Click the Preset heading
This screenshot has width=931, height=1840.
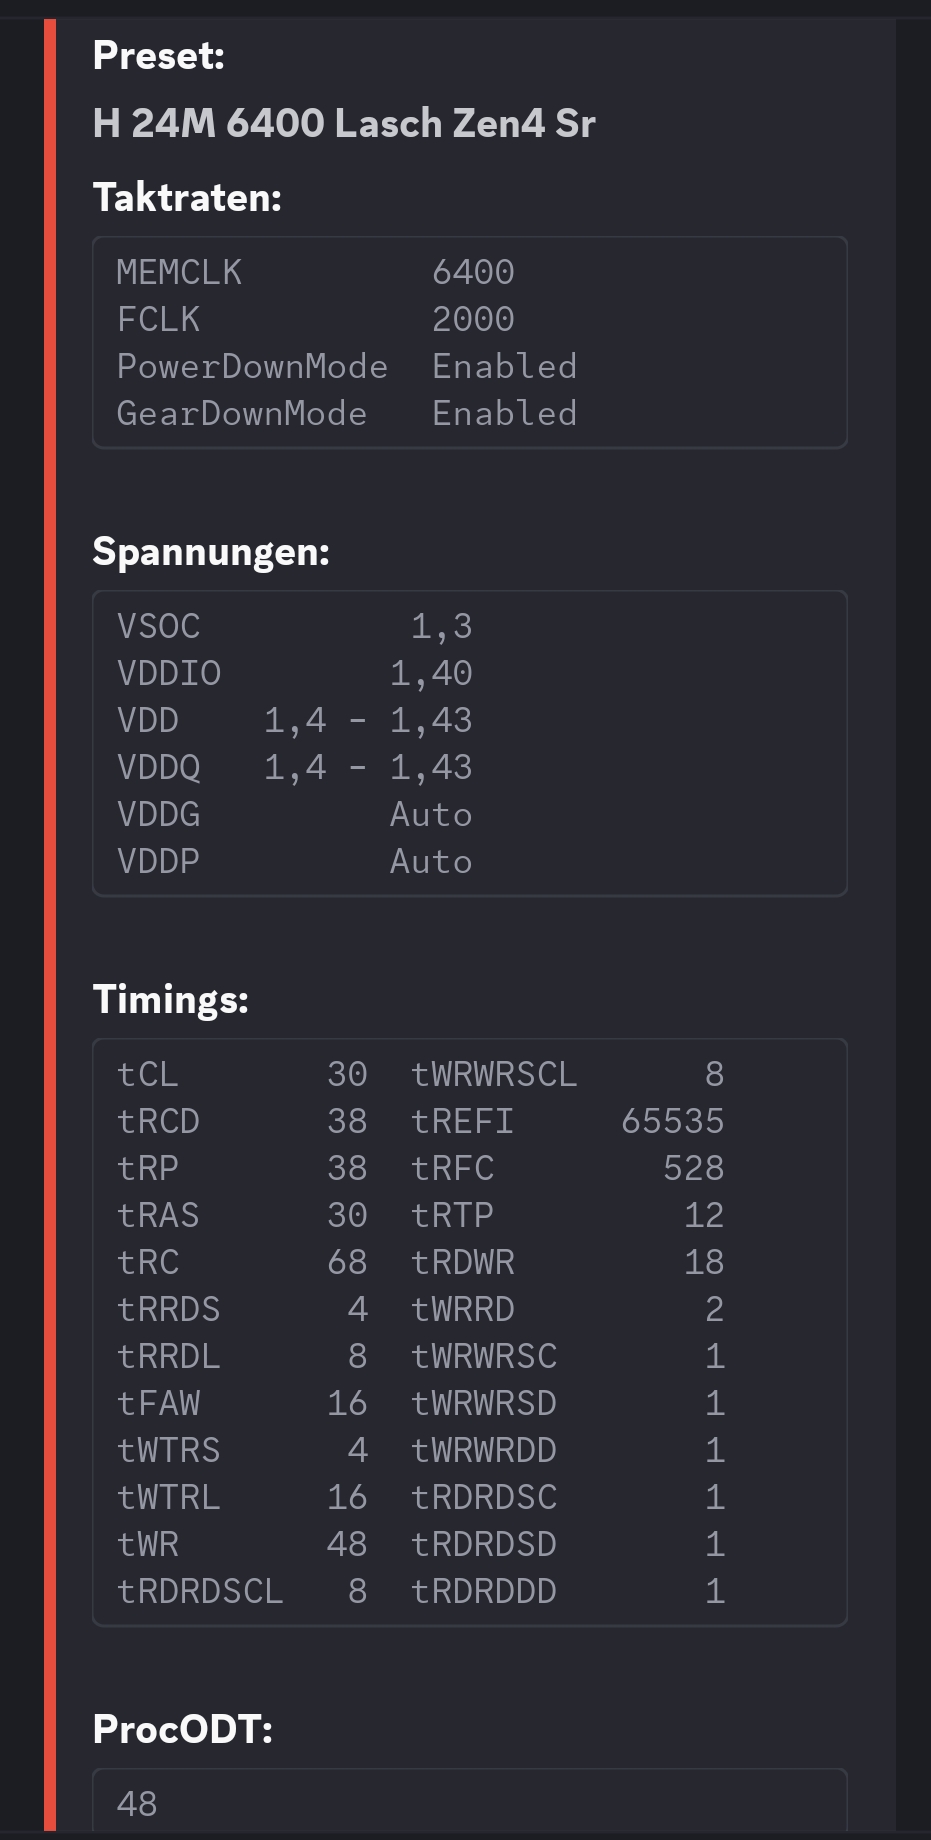pos(158,55)
